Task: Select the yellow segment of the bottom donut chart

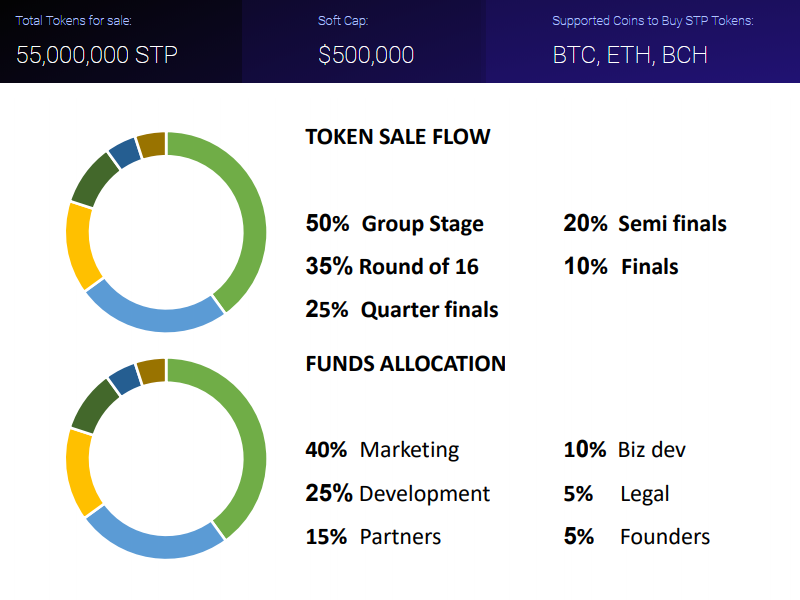Action: [x=79, y=470]
